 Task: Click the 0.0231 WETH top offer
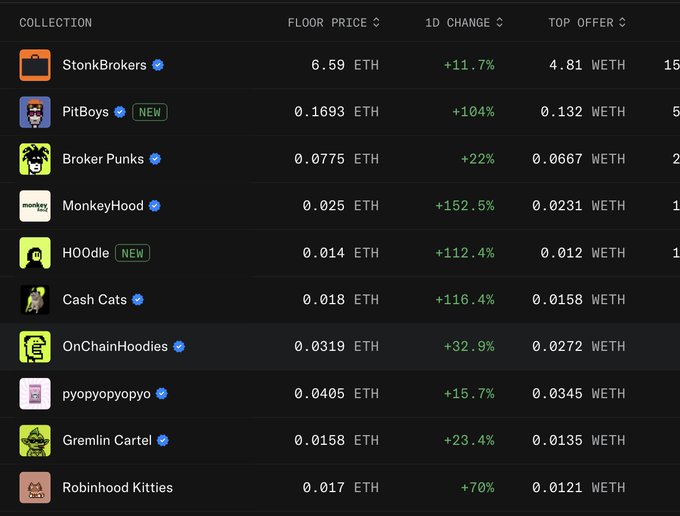pos(579,206)
